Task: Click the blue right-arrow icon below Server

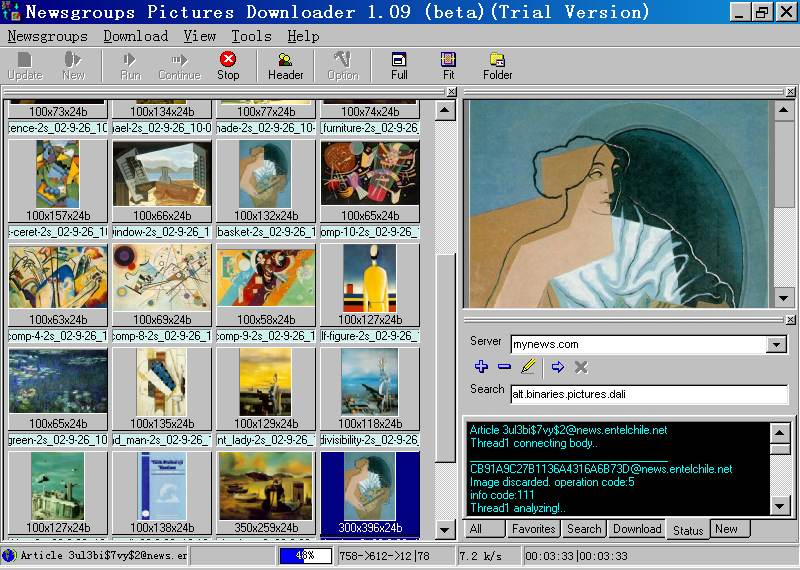Action: (x=558, y=367)
